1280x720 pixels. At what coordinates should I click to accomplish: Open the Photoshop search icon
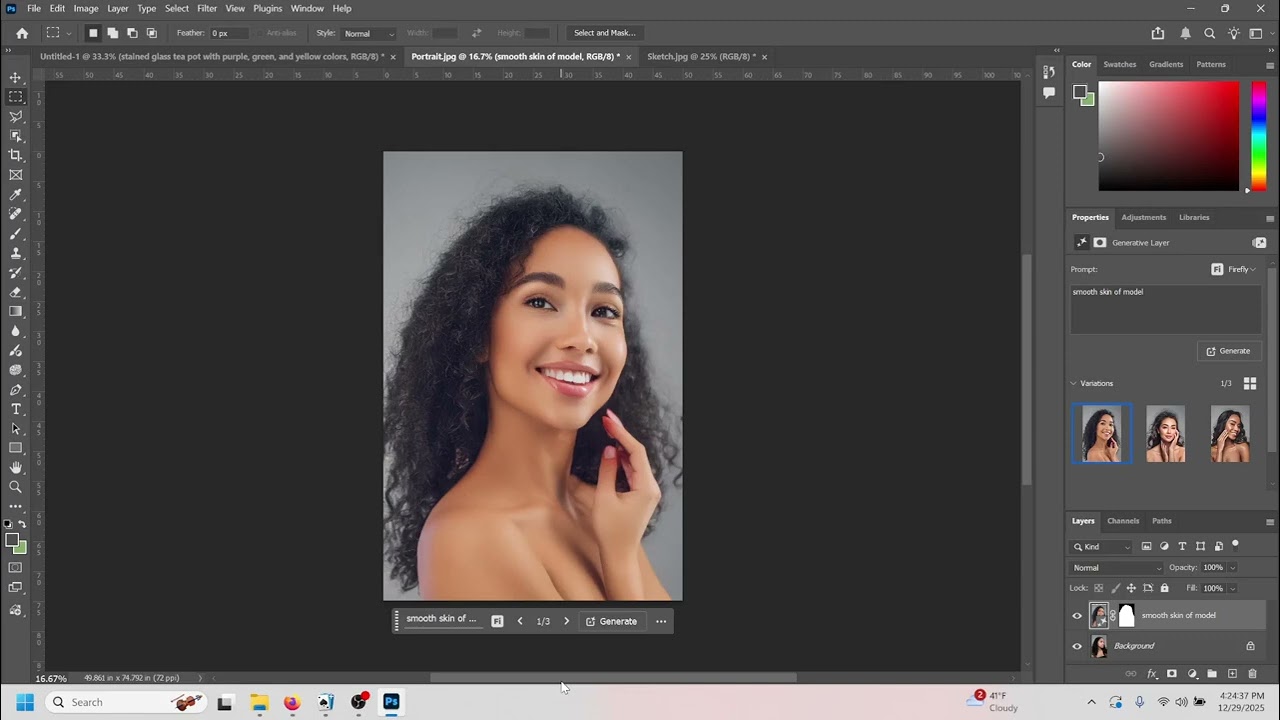click(1209, 33)
